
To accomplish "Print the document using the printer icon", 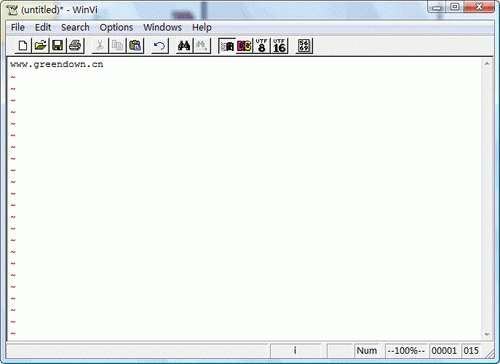I will [75, 46].
